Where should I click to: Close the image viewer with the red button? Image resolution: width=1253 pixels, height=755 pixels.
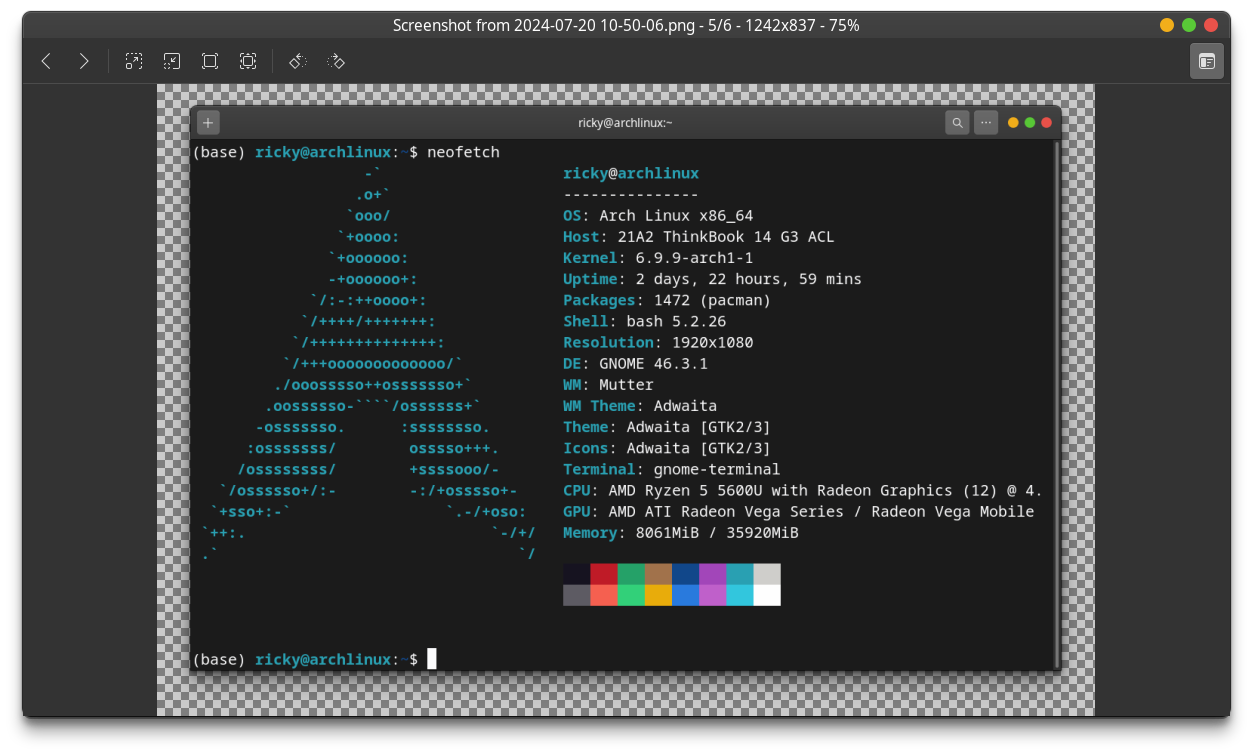point(1211,25)
